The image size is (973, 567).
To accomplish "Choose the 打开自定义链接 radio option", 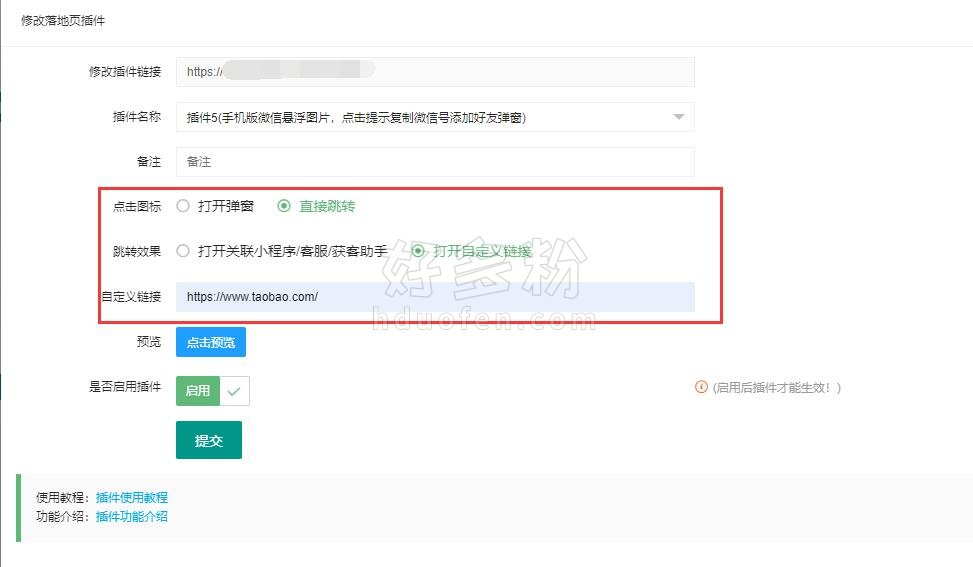I will click(418, 251).
